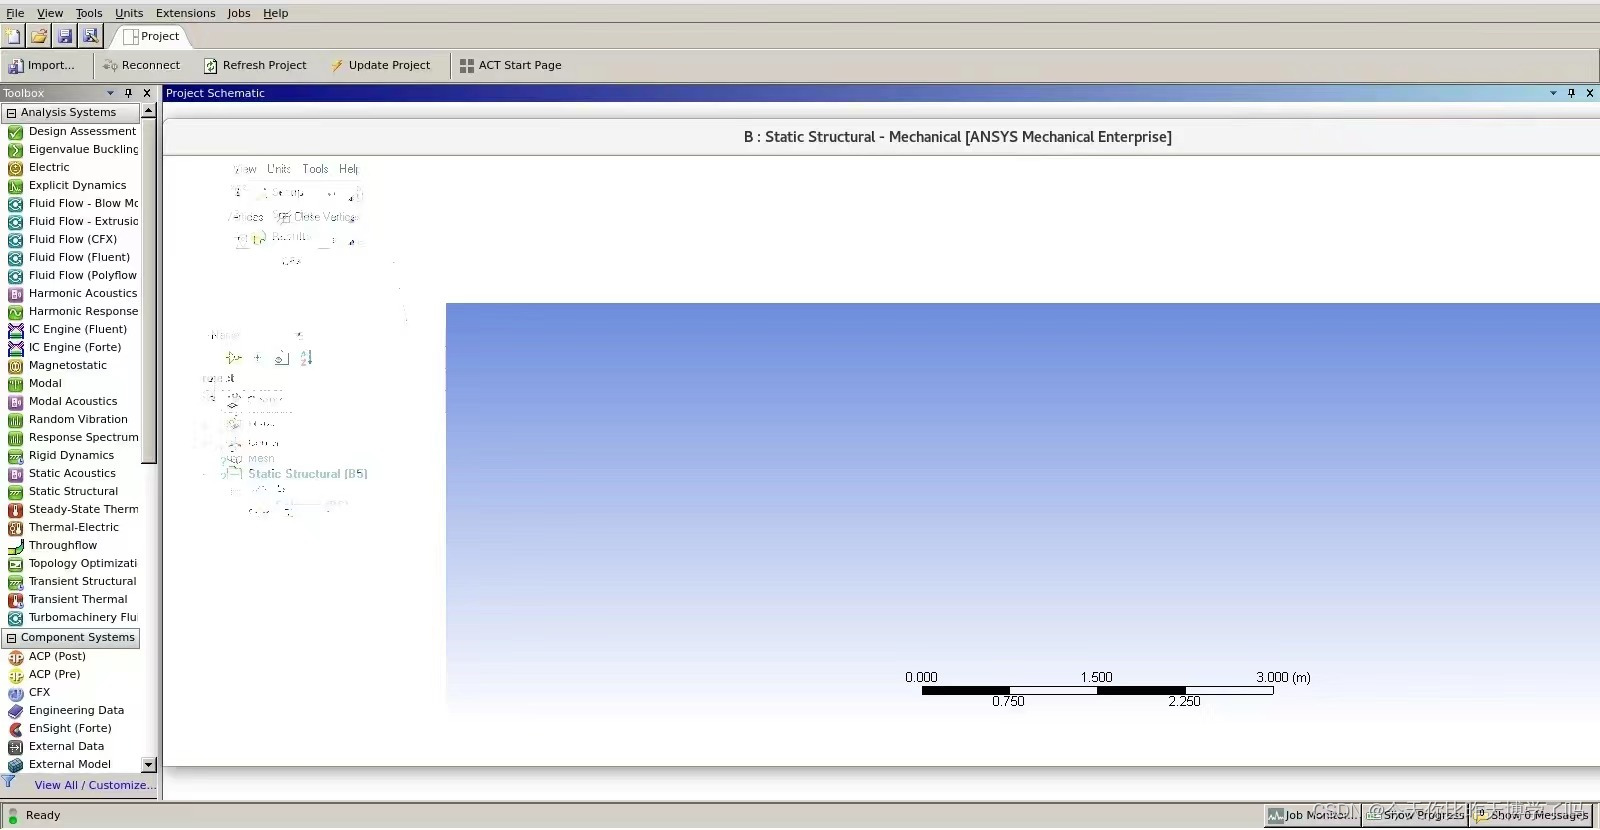Click the Save As icon

click(x=91, y=36)
